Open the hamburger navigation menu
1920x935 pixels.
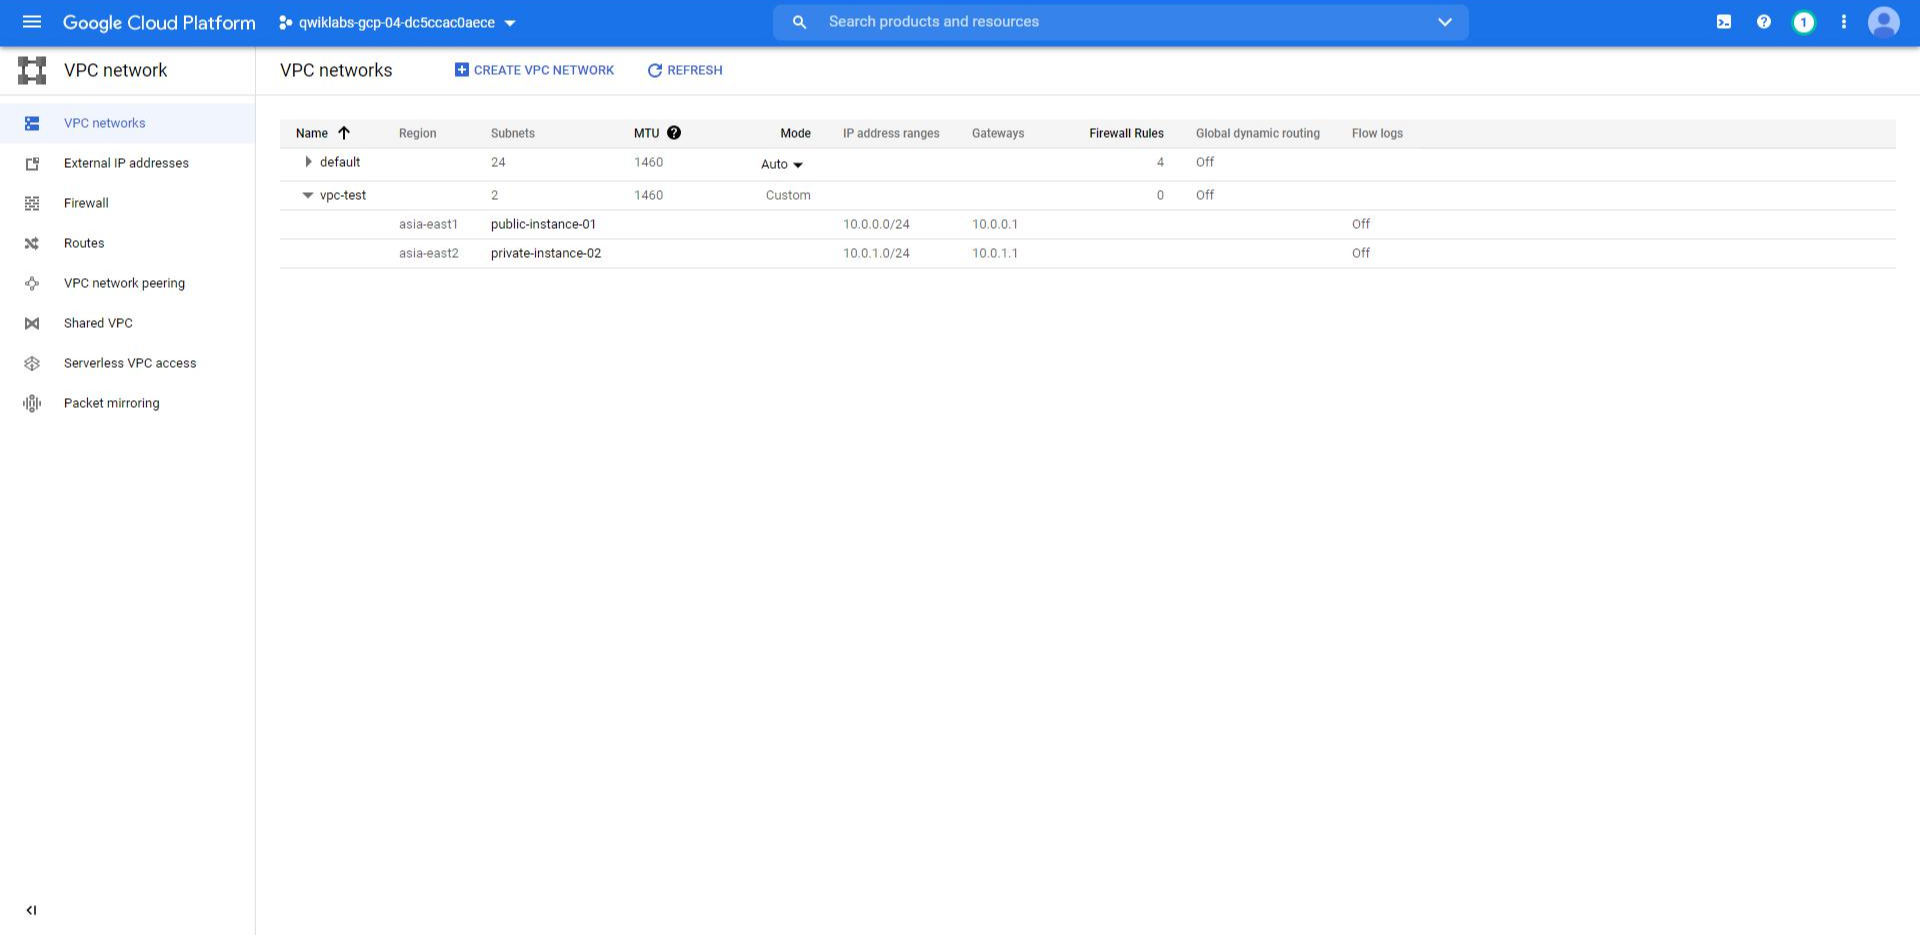point(32,22)
